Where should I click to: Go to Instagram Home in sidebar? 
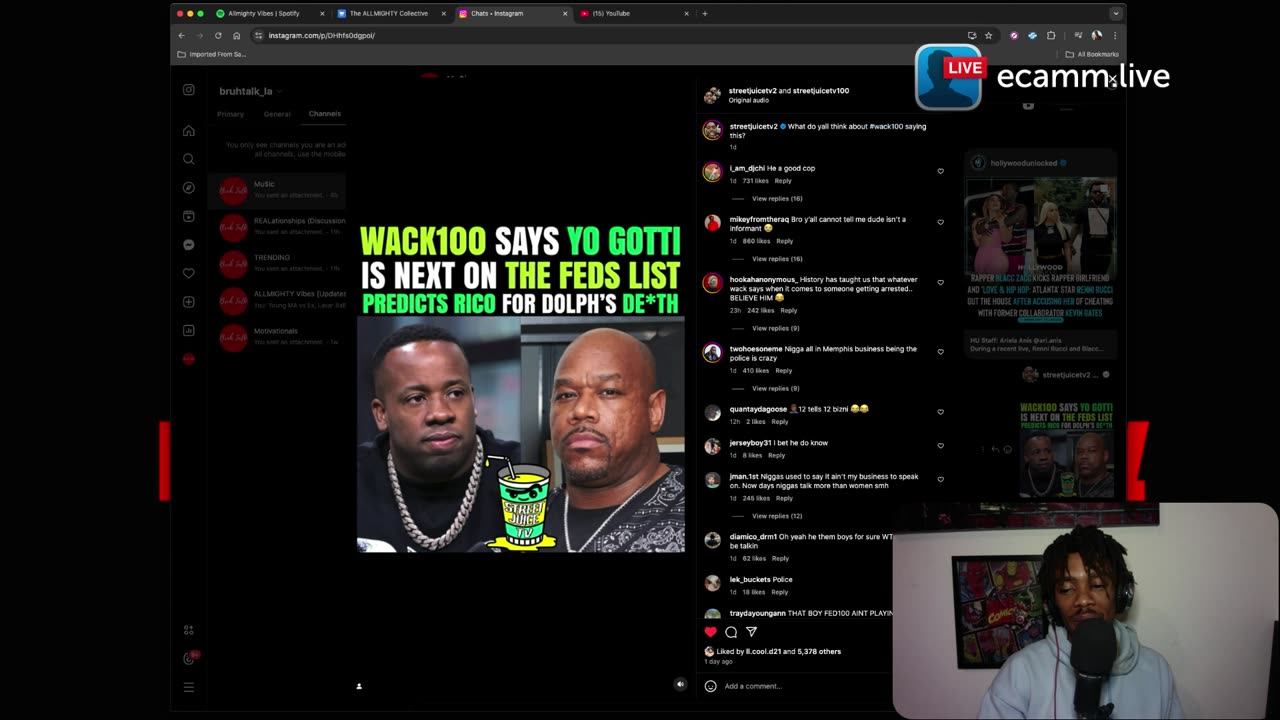tap(188, 131)
